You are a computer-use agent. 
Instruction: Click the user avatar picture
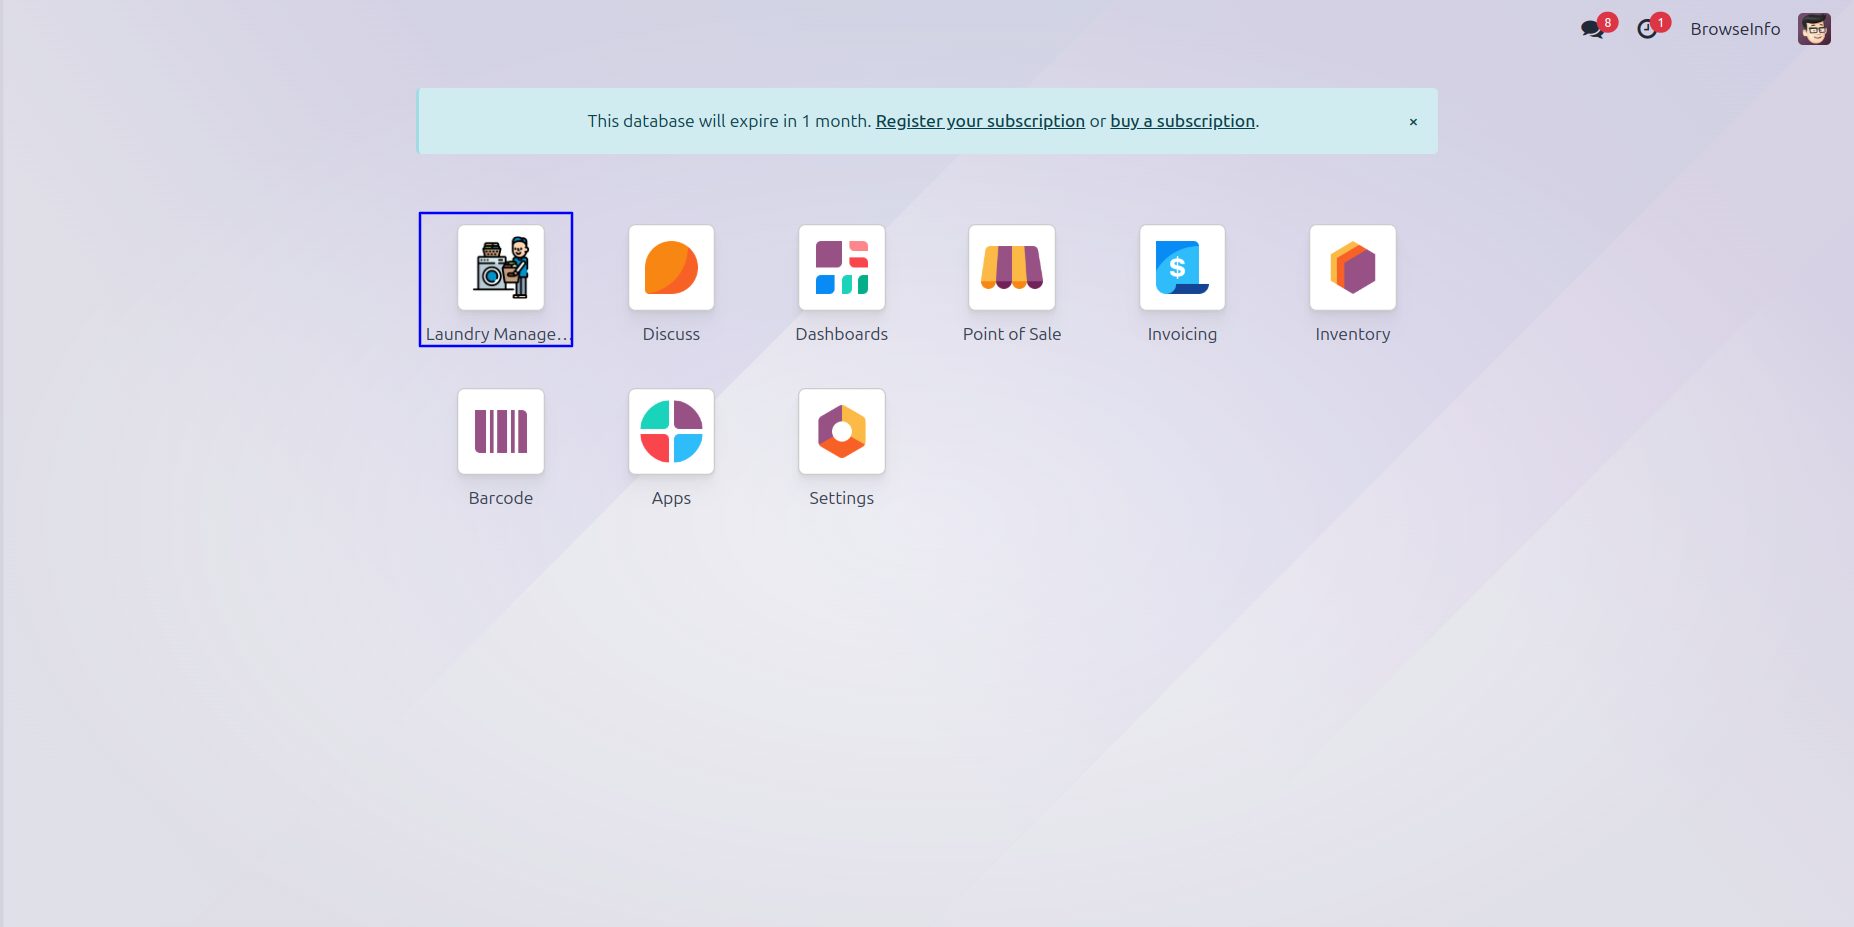pos(1814,29)
